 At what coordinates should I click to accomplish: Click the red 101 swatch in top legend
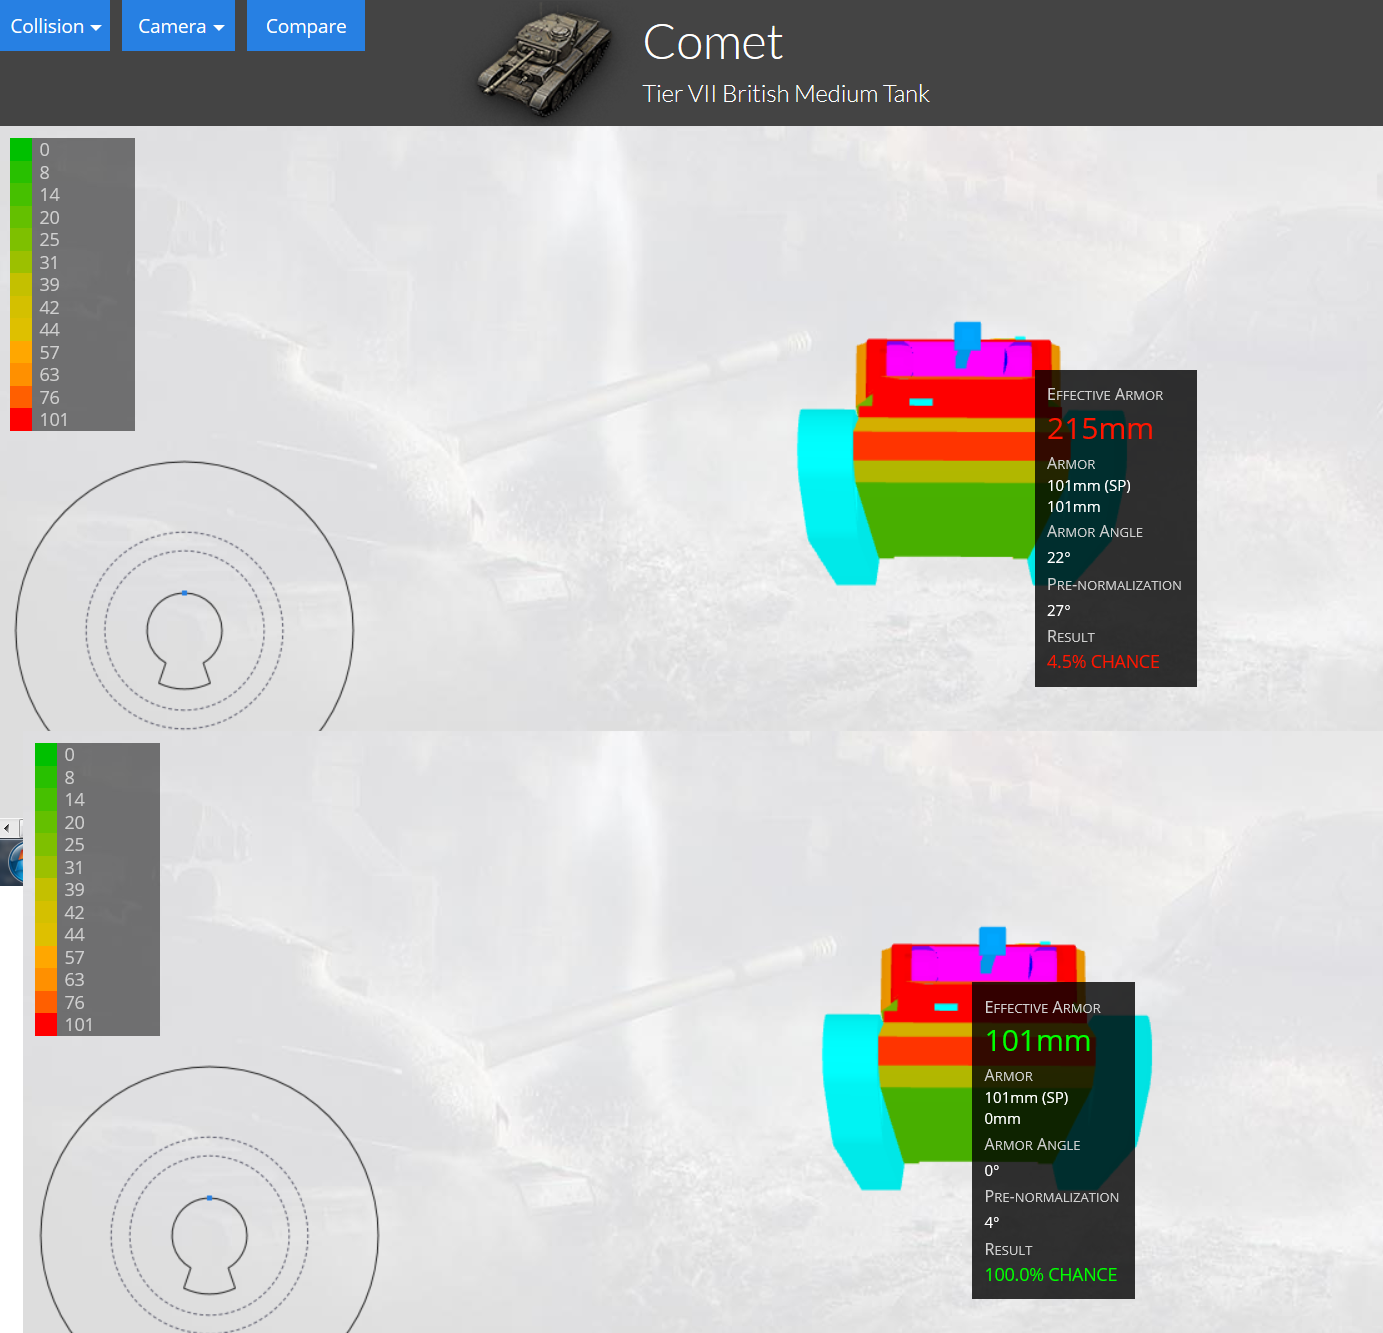(21, 420)
